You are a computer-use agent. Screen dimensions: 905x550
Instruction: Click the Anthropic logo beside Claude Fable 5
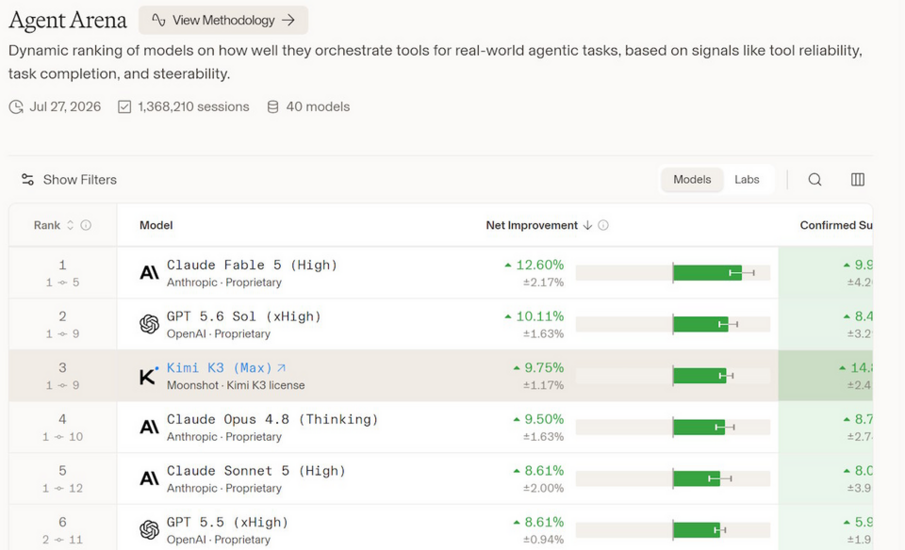(x=149, y=272)
